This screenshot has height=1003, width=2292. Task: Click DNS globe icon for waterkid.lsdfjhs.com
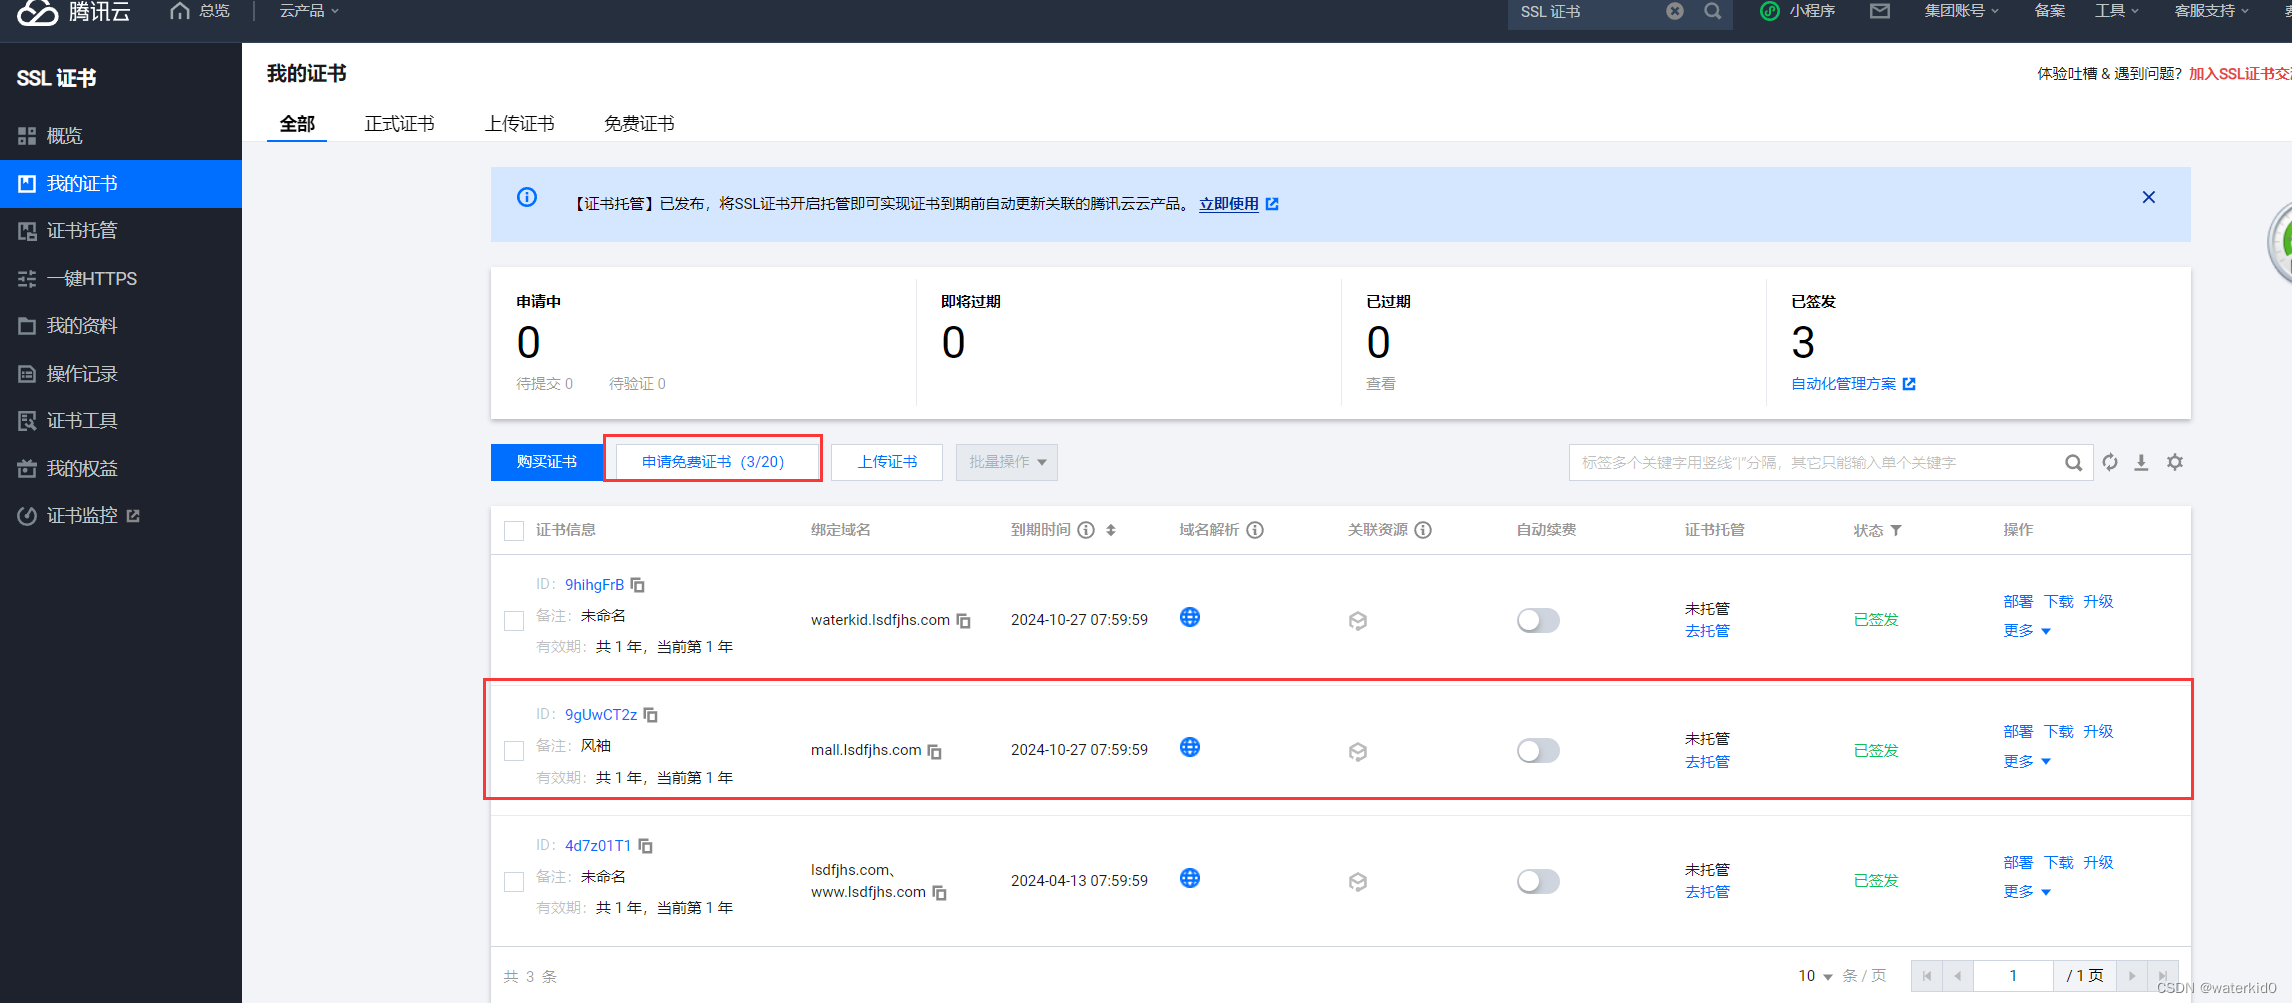(1190, 617)
